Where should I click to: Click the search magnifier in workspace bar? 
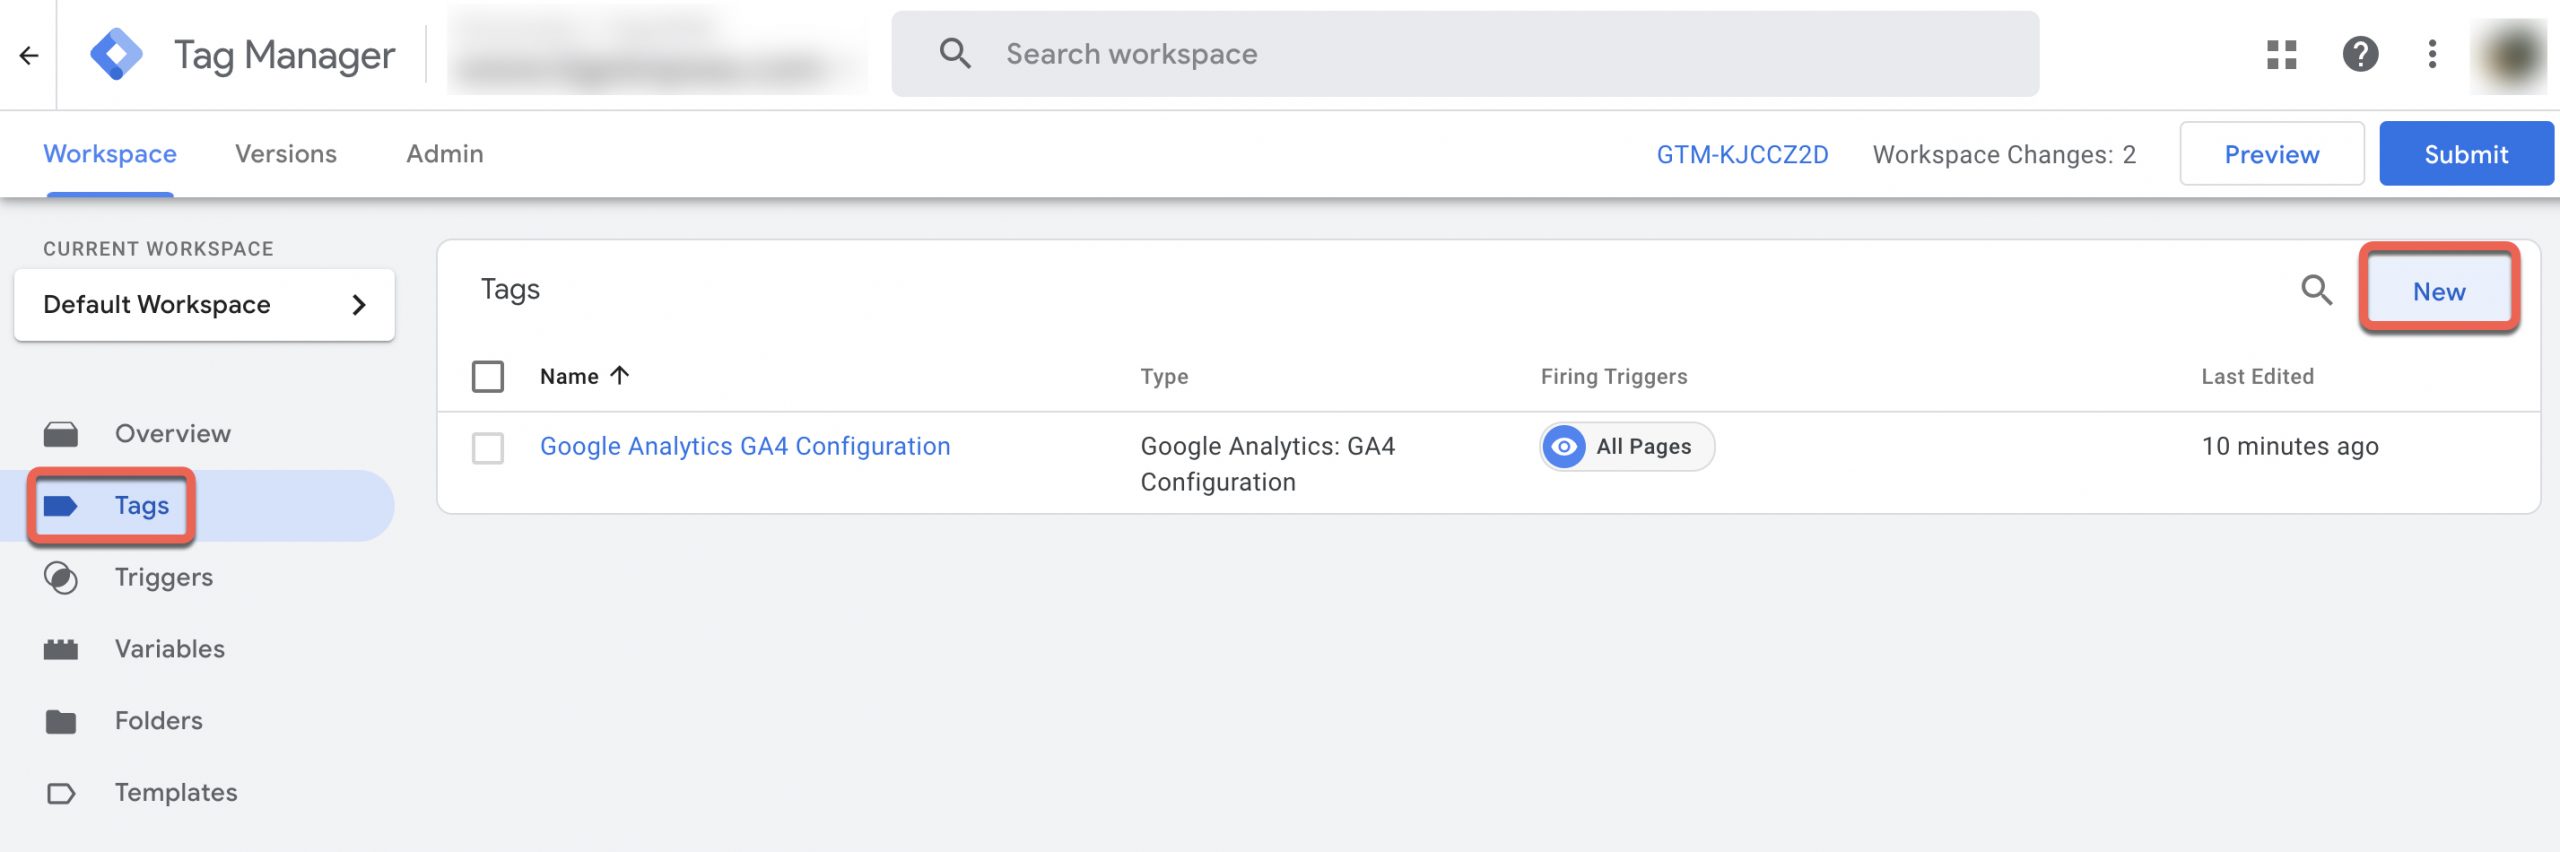(x=955, y=53)
